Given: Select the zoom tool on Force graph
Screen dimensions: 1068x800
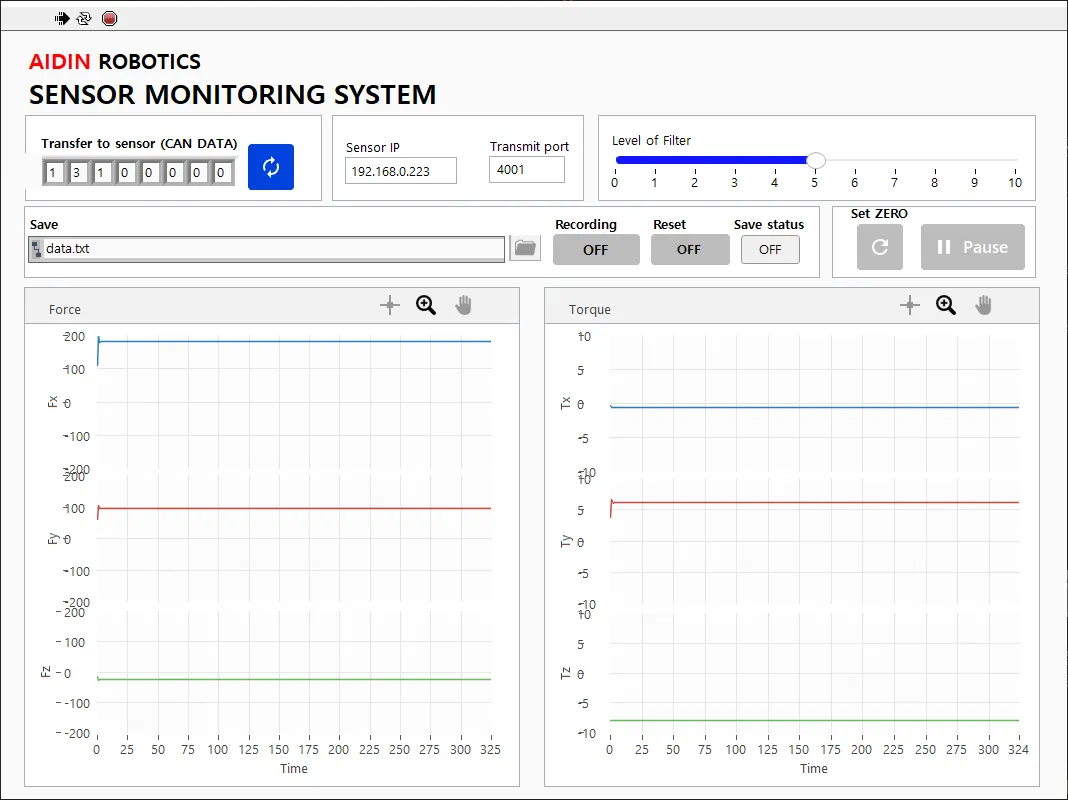Looking at the screenshot, I should tap(426, 306).
